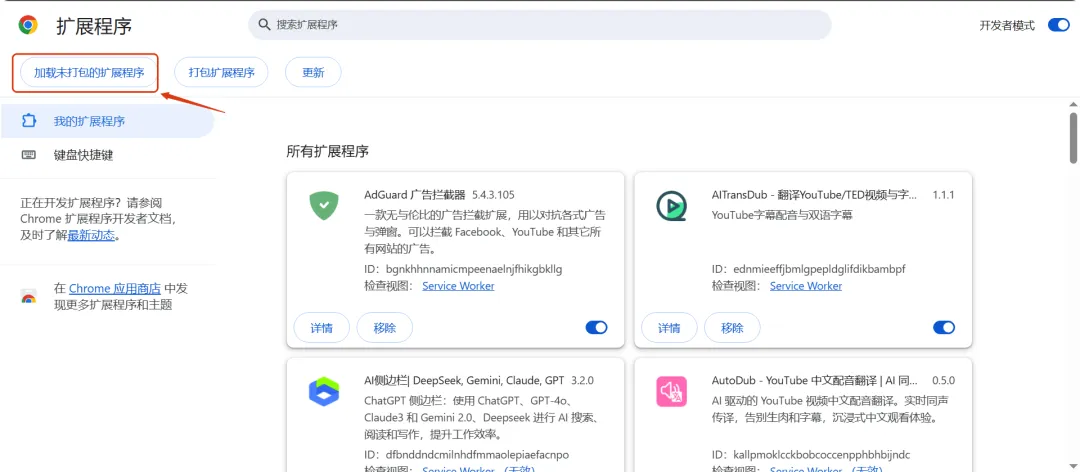Click the AI侧边栏 extension icon
Screen dimensions: 1080x472
click(x=324, y=391)
